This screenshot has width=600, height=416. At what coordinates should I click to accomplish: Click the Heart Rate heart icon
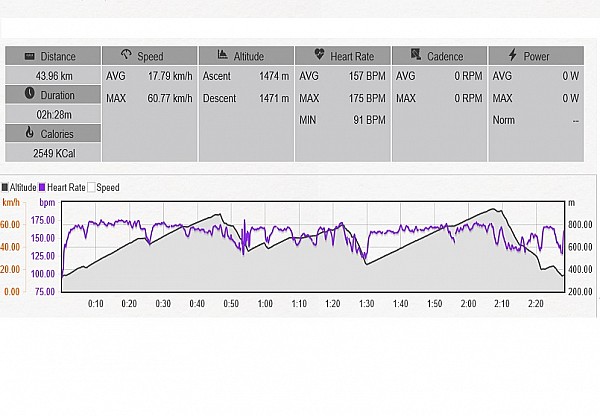click(x=319, y=56)
